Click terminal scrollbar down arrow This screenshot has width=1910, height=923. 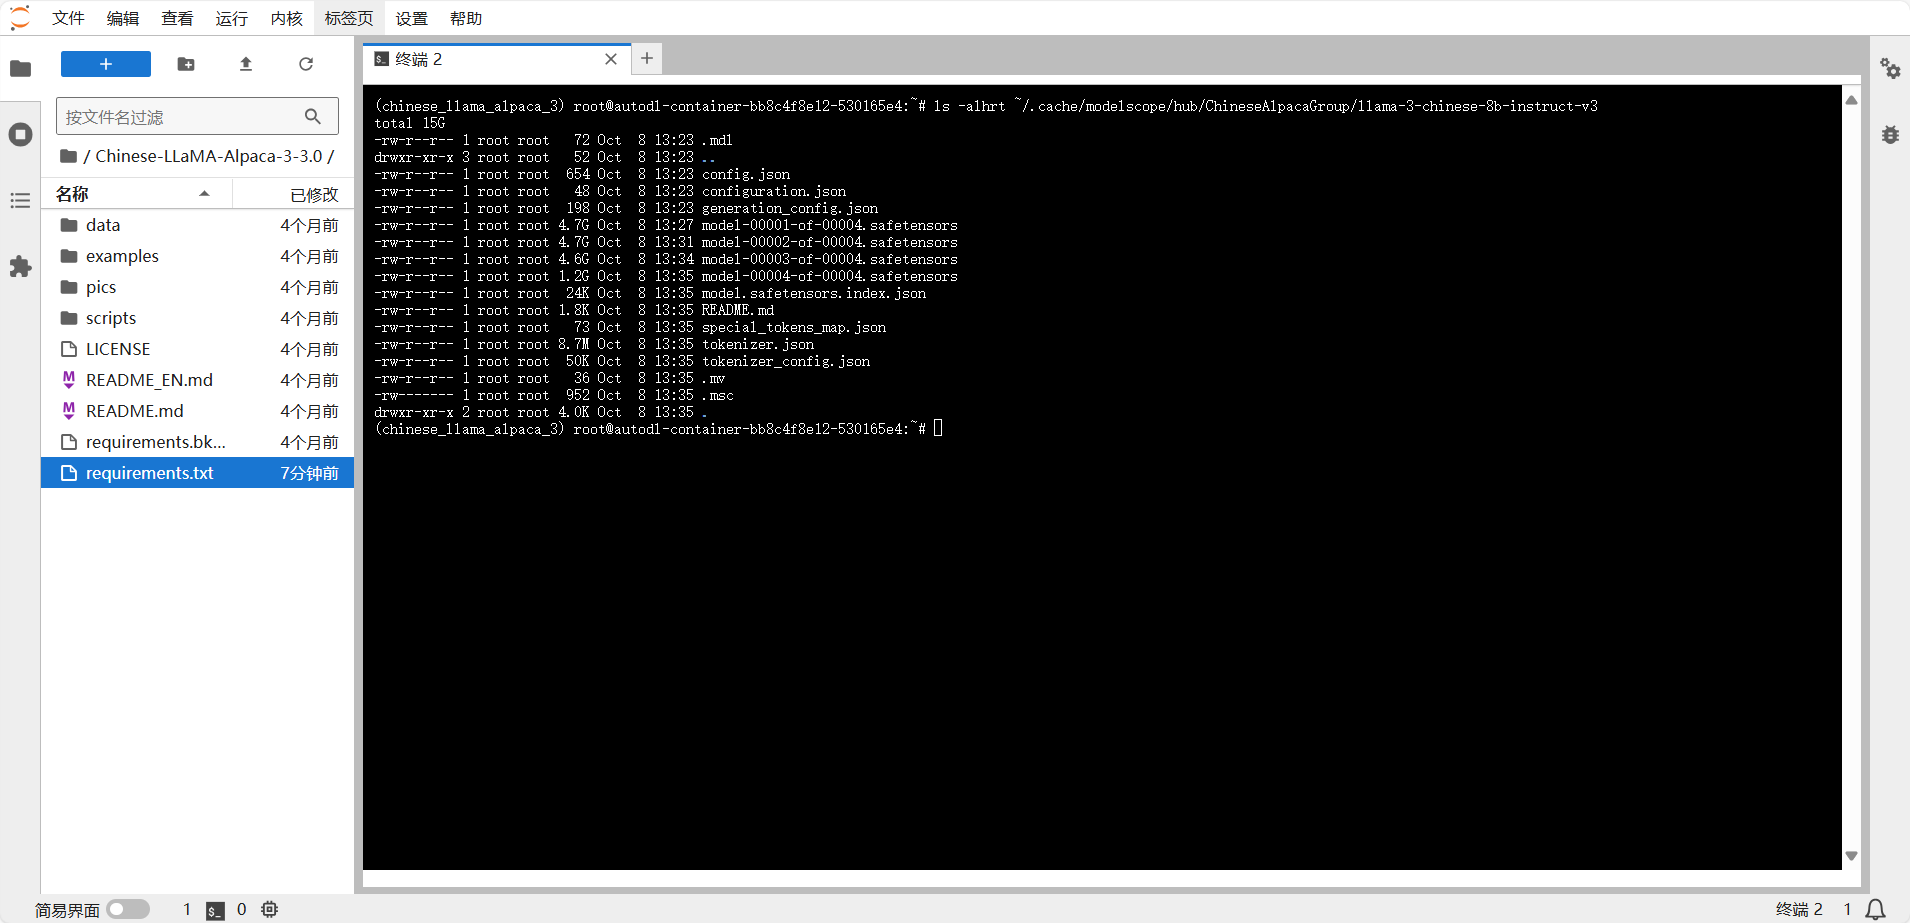click(1851, 856)
